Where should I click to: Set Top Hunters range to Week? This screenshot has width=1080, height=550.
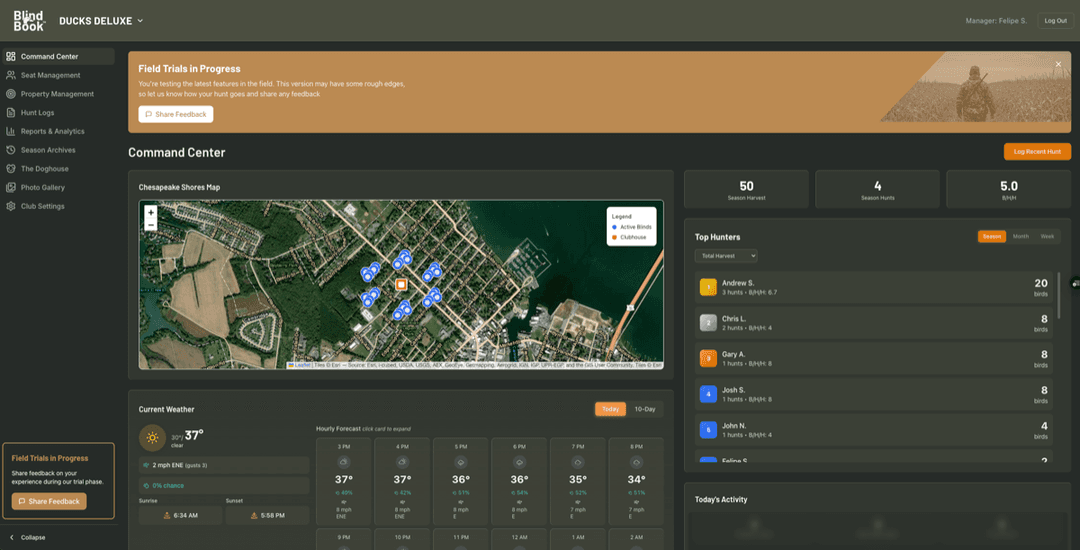1047,236
